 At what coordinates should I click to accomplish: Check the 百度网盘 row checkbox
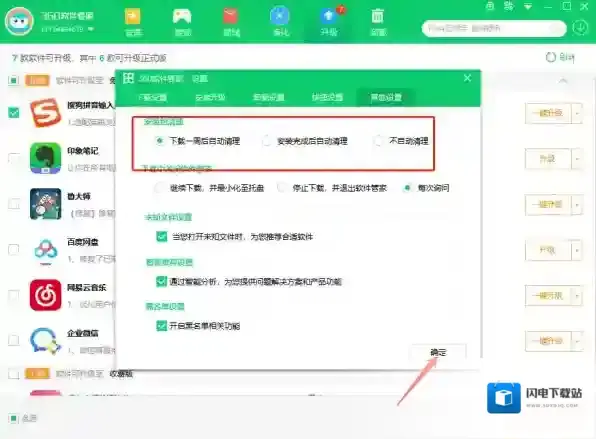click(14, 249)
